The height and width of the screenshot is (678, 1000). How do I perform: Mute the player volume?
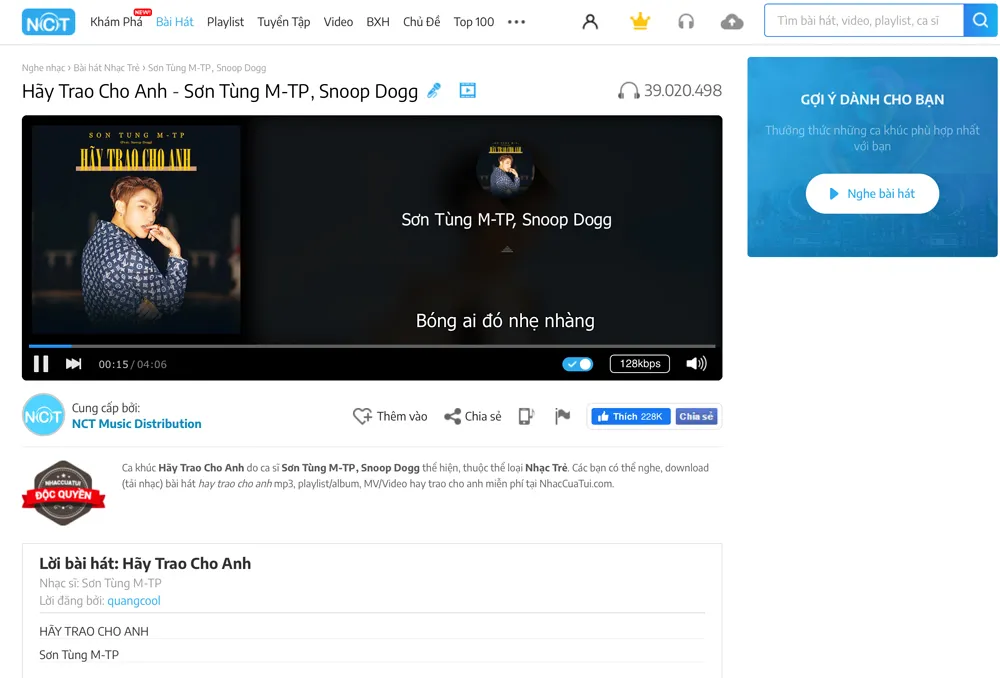pos(696,364)
